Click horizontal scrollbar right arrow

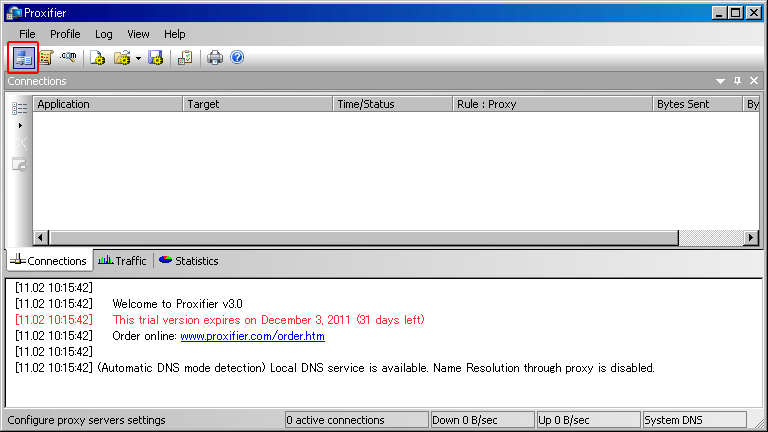click(750, 238)
